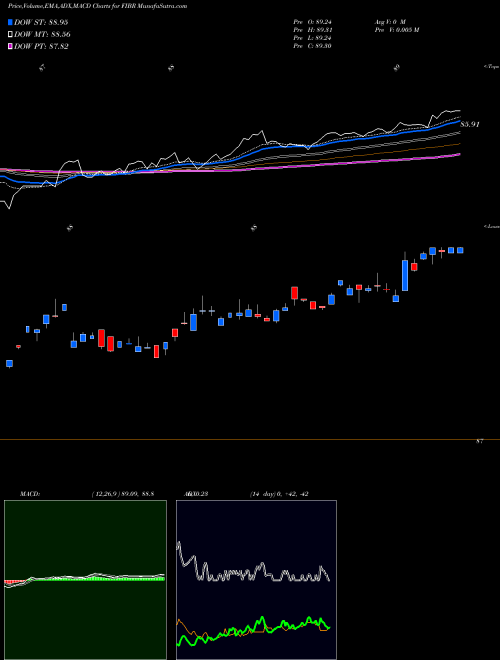Open the ADX indicator thumbnail chart
The height and width of the screenshot is (660, 500).
(x=256, y=580)
